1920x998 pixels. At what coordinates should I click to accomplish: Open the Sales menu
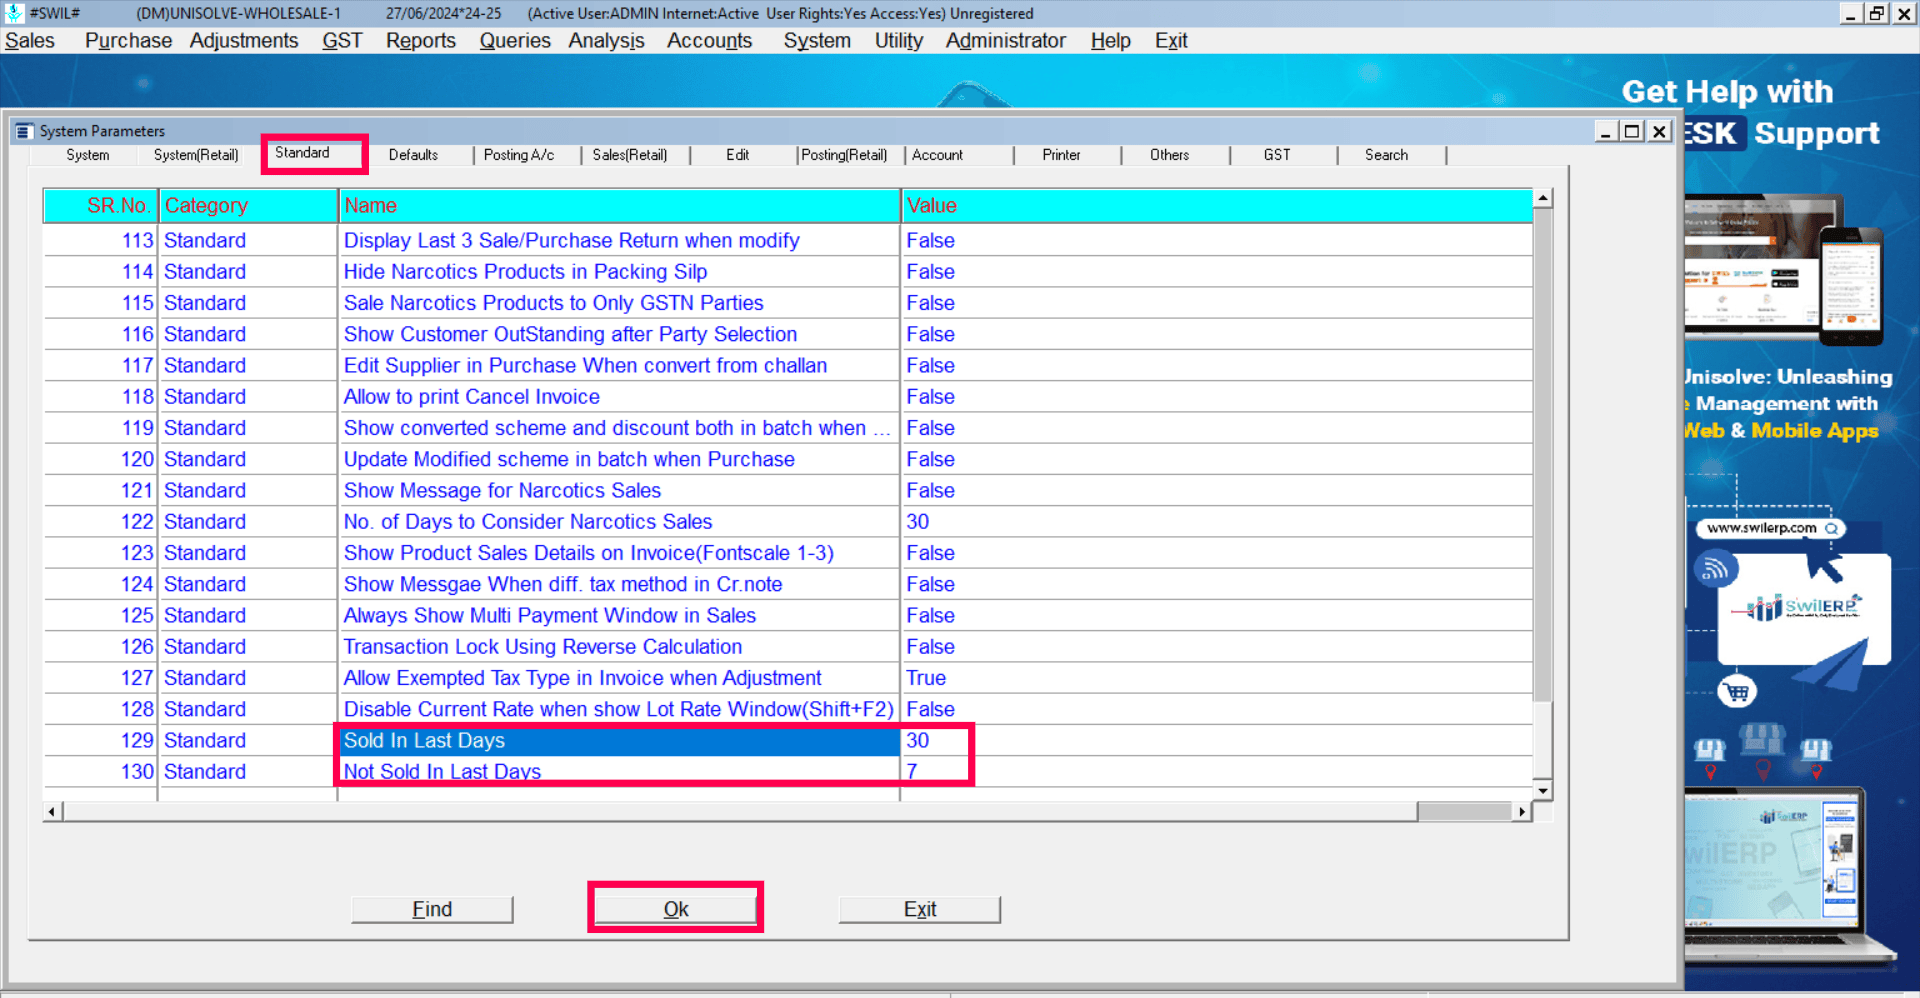point(30,41)
